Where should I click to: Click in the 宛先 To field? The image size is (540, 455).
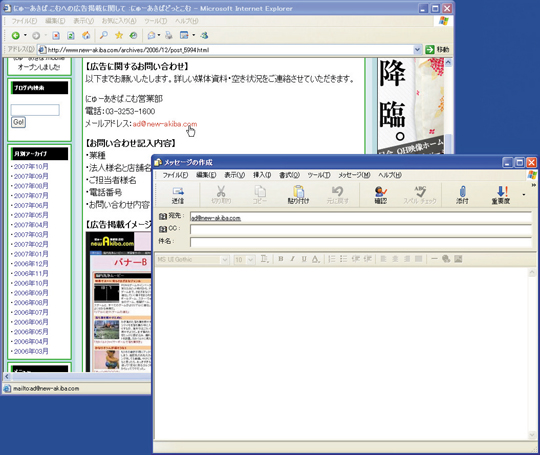point(360,217)
